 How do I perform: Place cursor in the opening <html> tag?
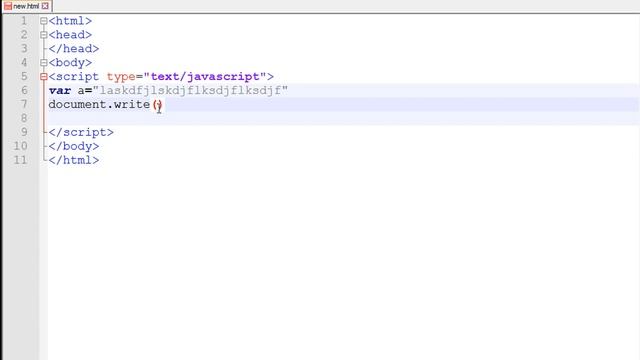coord(70,21)
